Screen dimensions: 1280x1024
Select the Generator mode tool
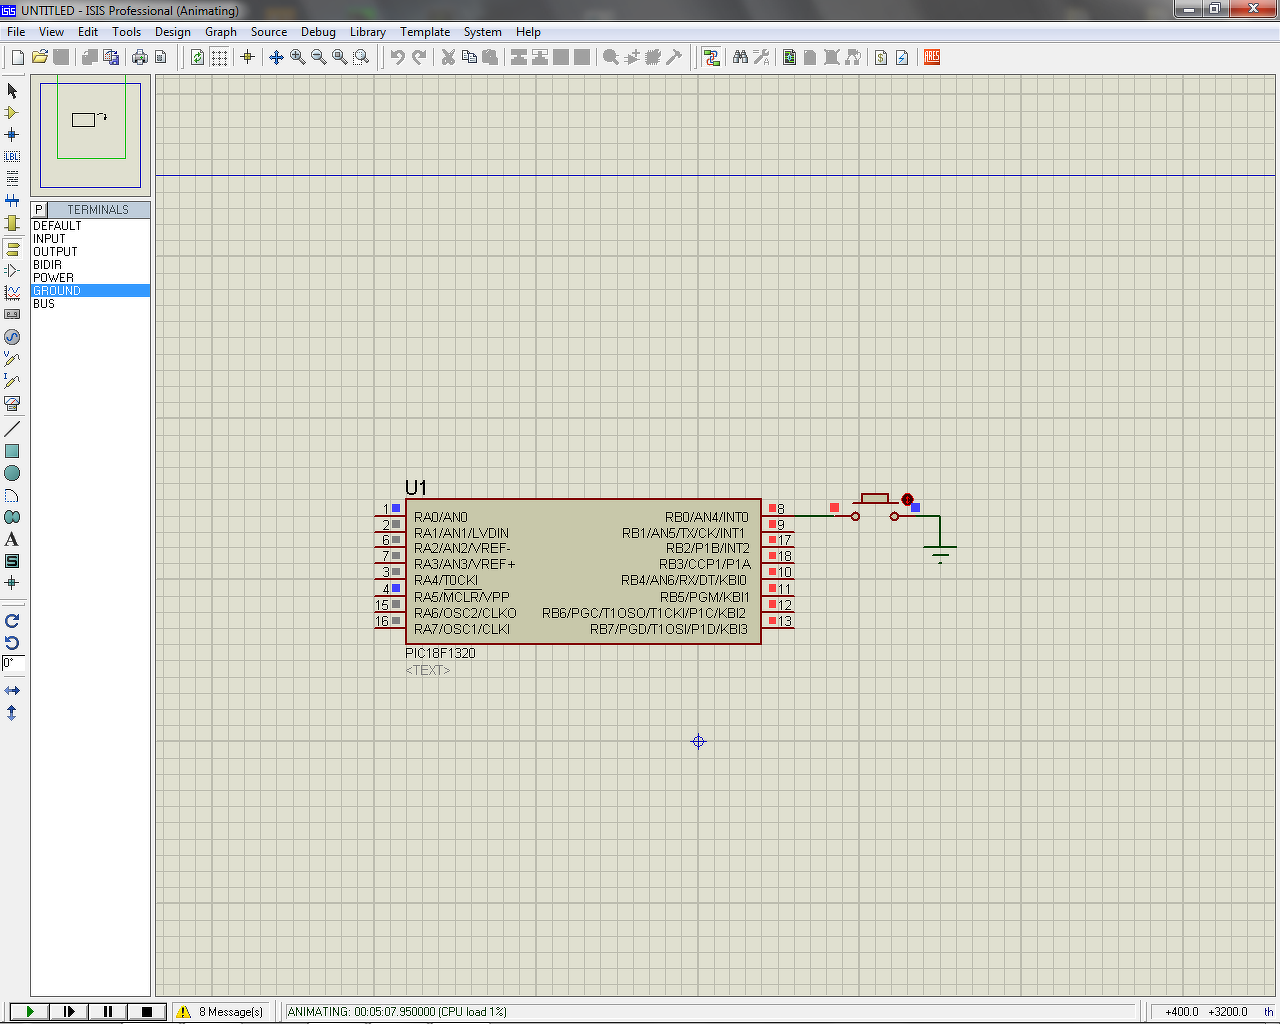click(12, 337)
